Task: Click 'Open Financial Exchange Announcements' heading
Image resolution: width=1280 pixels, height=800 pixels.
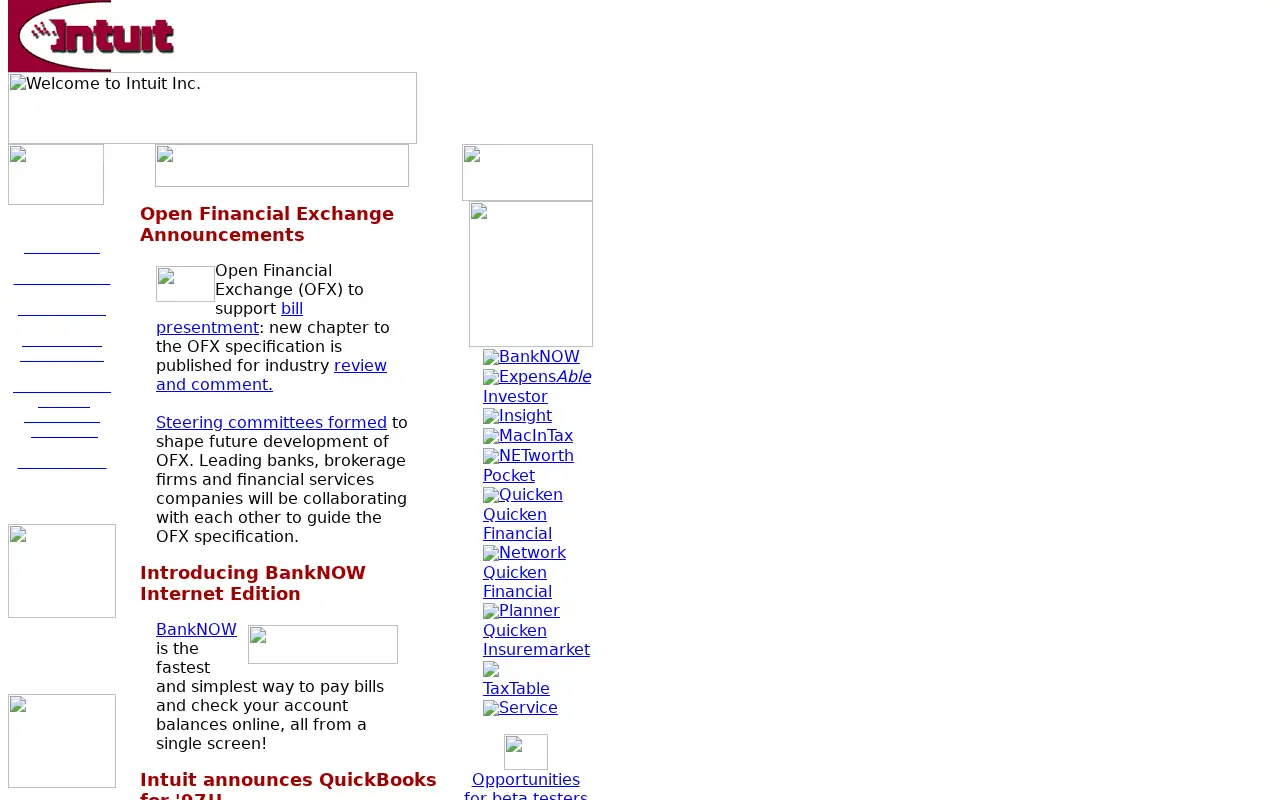Action: 267,224
